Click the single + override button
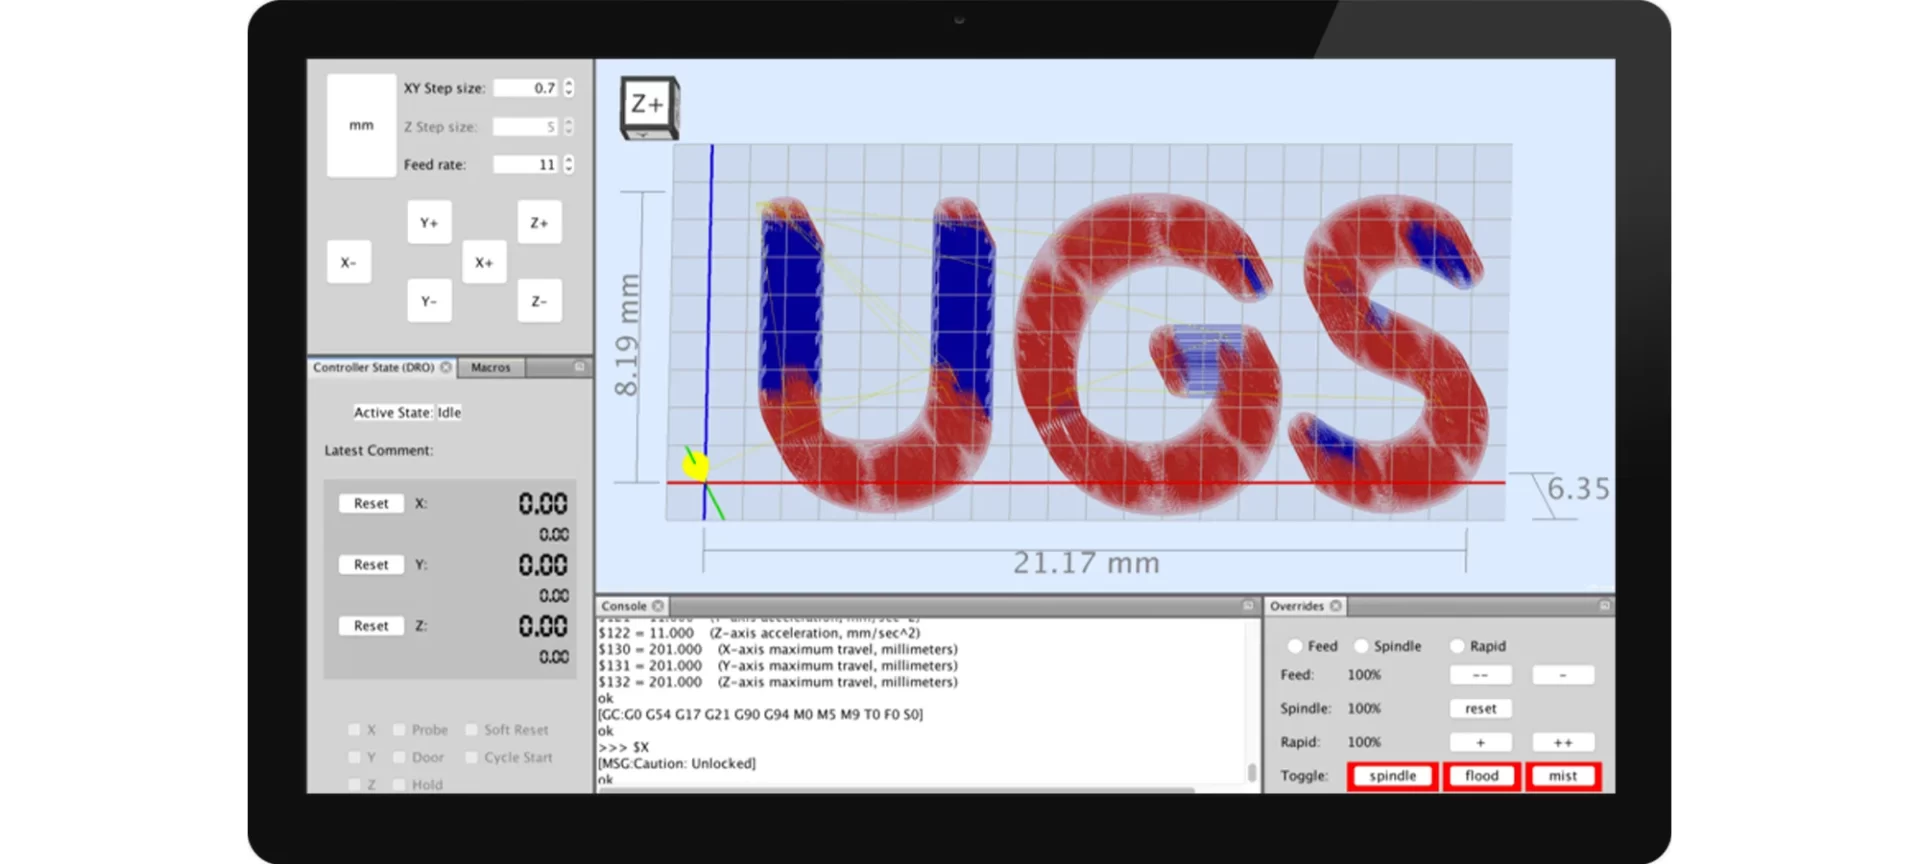This screenshot has height=864, width=1920. (1481, 742)
